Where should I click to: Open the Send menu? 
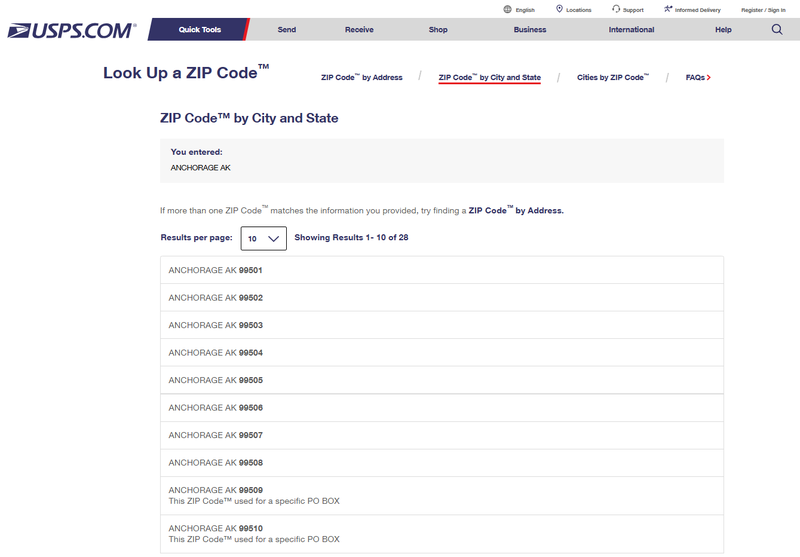click(x=287, y=30)
